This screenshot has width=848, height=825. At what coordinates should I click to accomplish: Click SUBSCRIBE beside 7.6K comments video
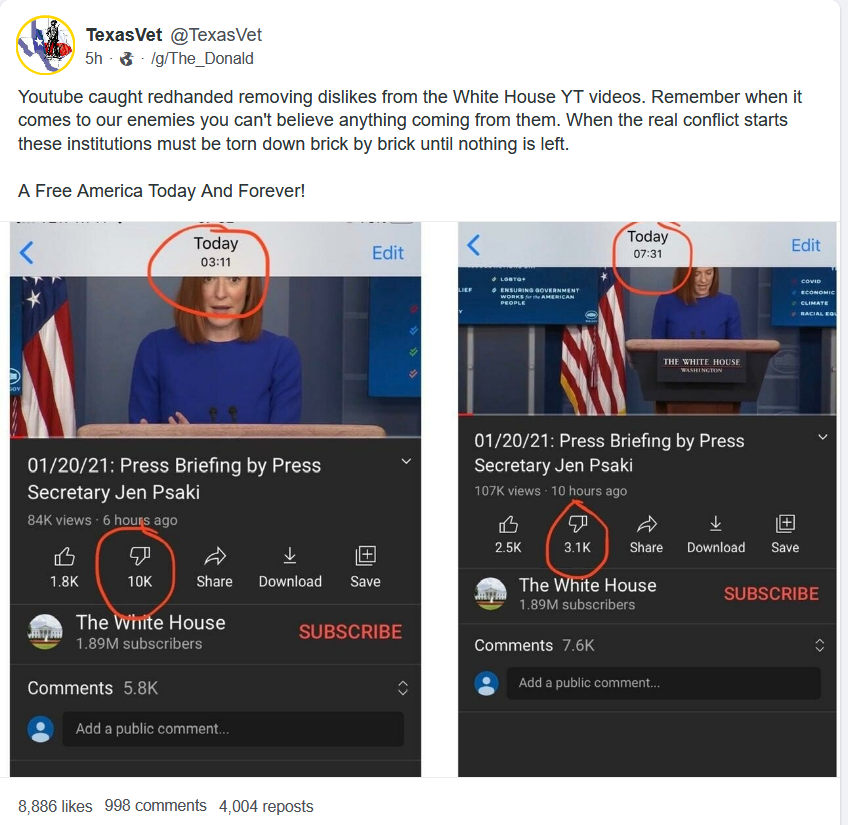coord(771,594)
